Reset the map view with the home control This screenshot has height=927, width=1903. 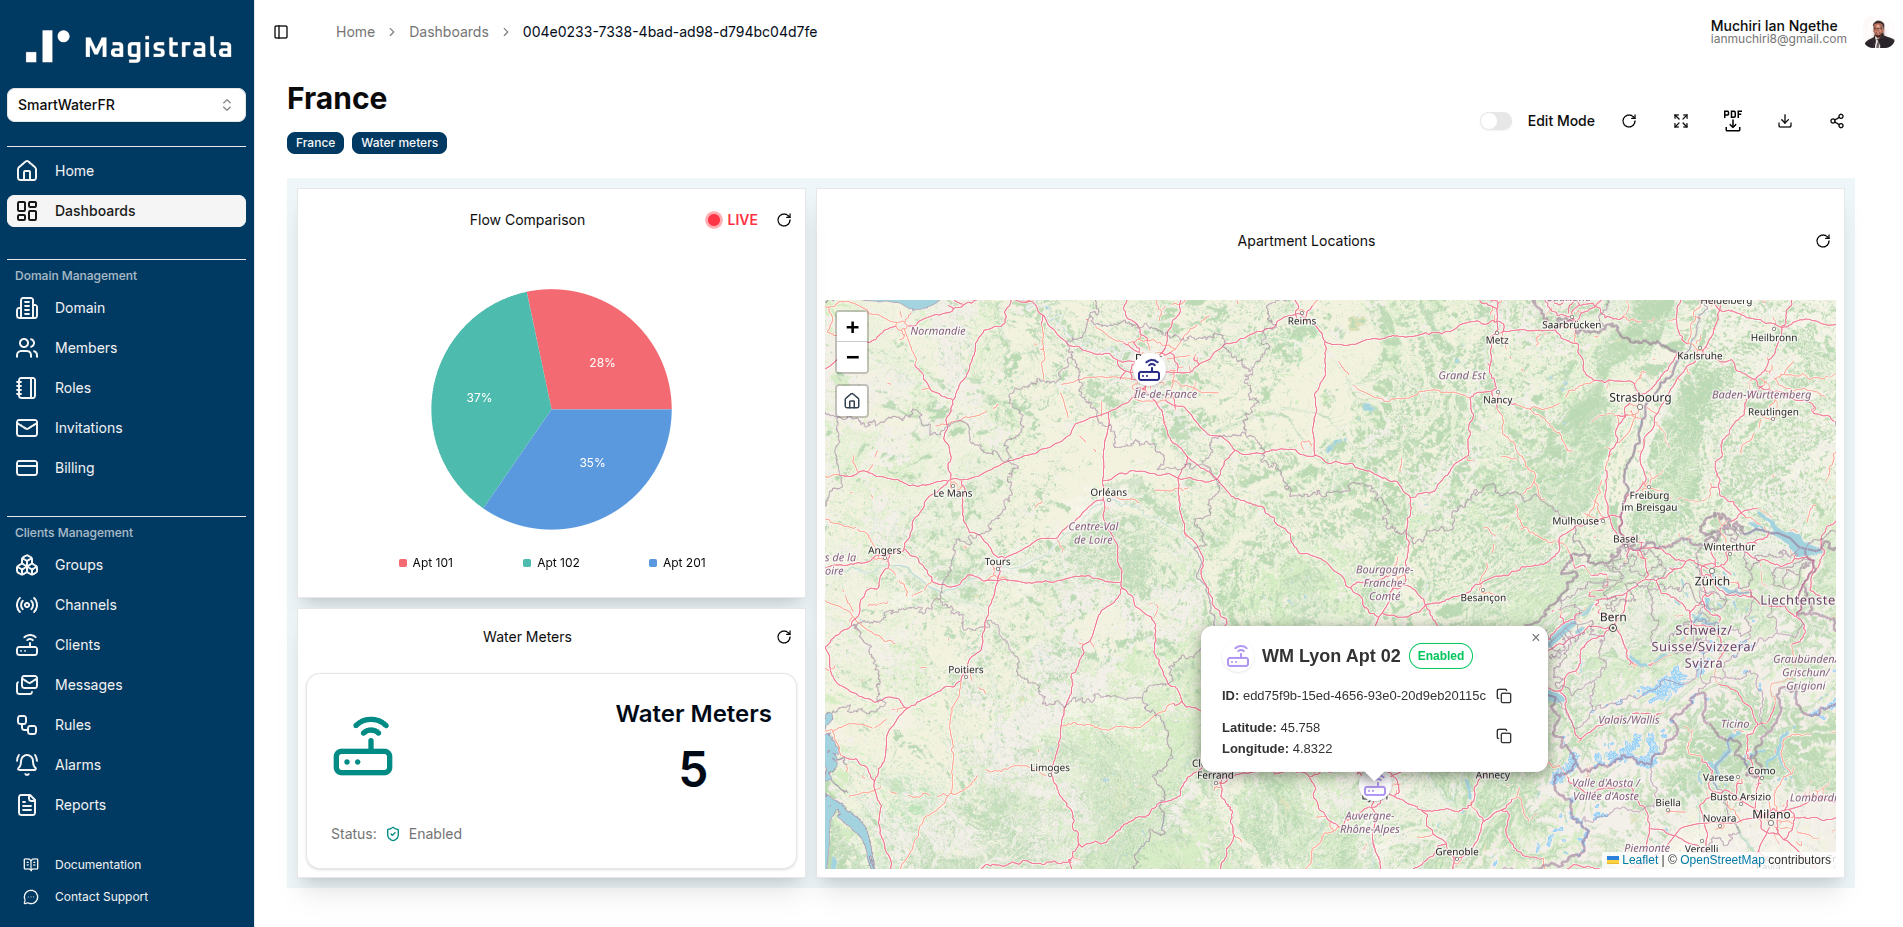tap(852, 401)
